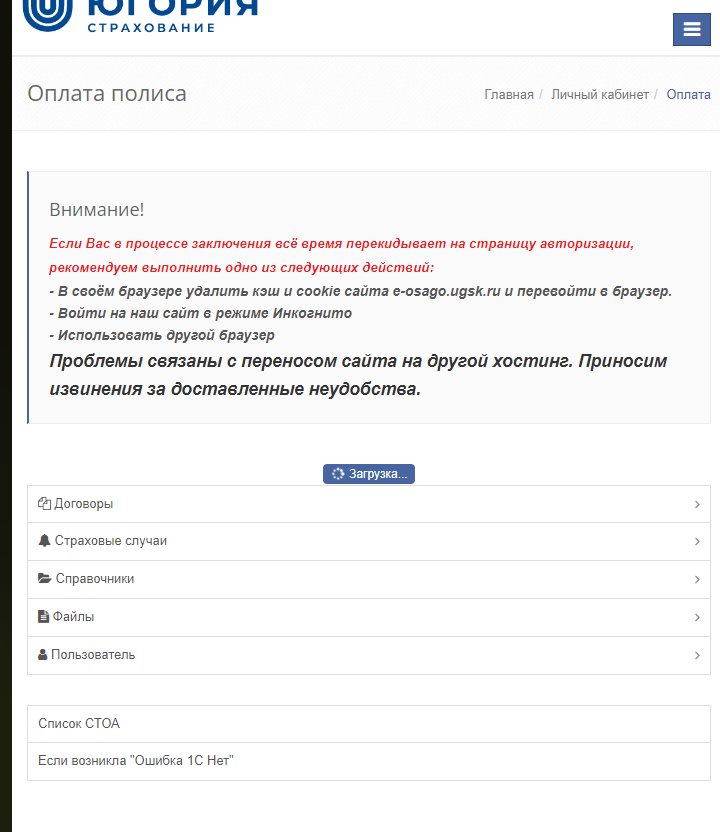Expand Справочники using its right chevron
Viewport: 720px width, 832px height.
tap(696, 580)
